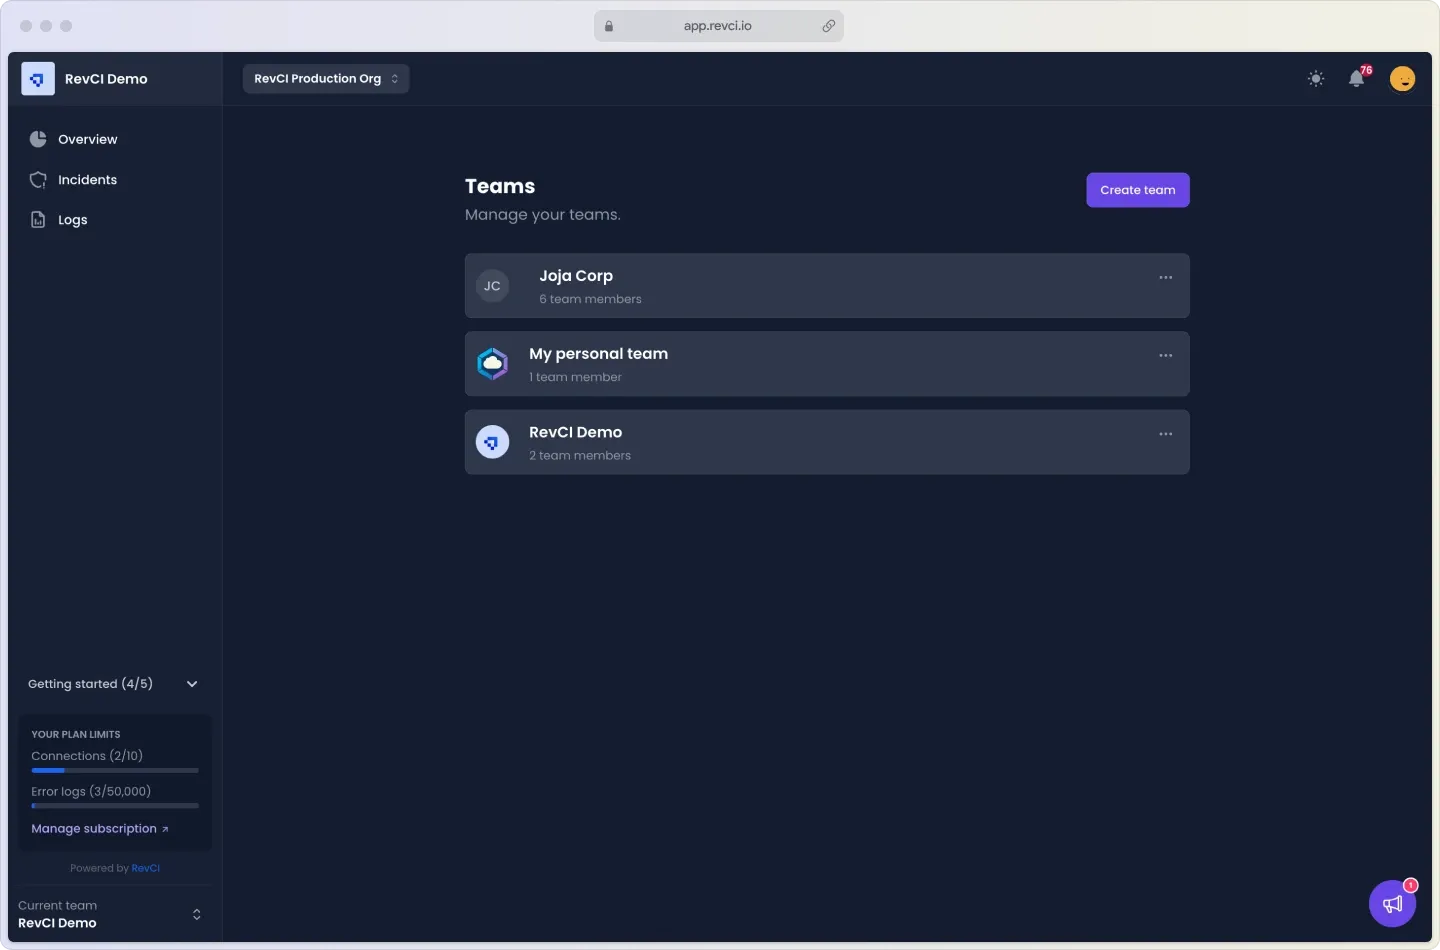Toggle the light/dark theme sun icon
The width and height of the screenshot is (1440, 950).
coord(1316,79)
